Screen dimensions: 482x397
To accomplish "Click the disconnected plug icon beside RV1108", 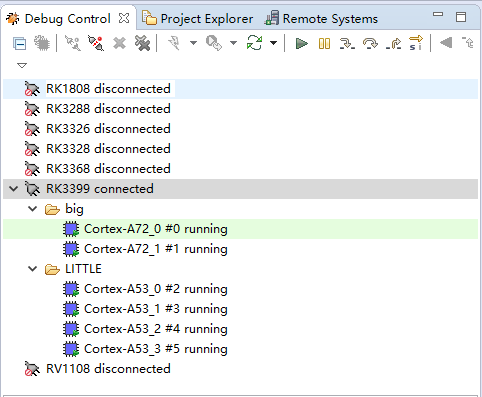I will click(32, 369).
